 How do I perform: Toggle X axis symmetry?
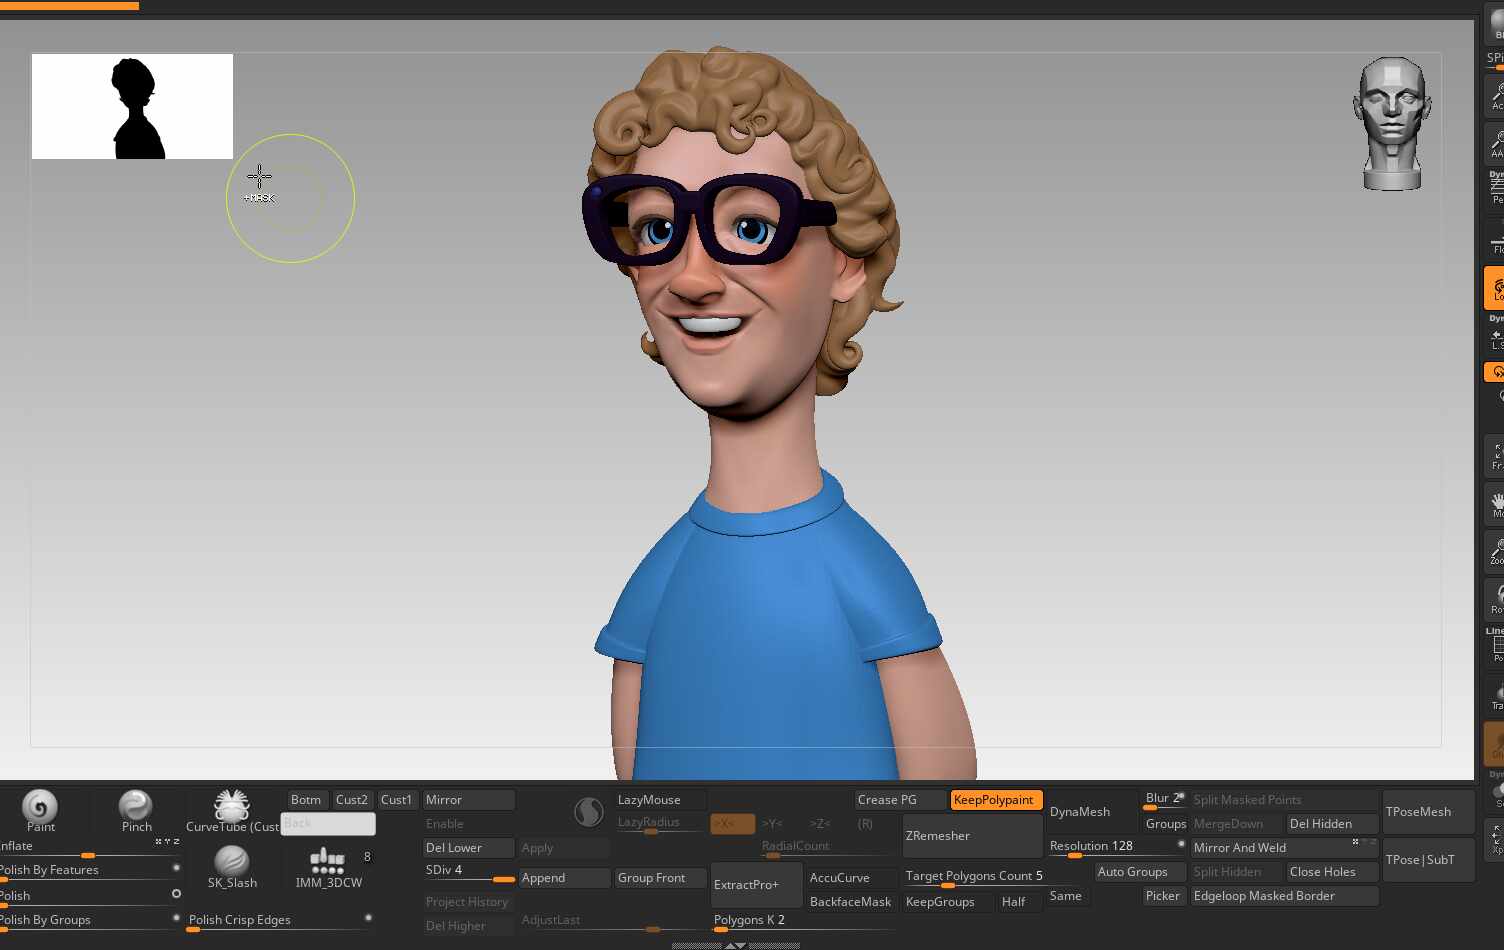tap(731, 824)
